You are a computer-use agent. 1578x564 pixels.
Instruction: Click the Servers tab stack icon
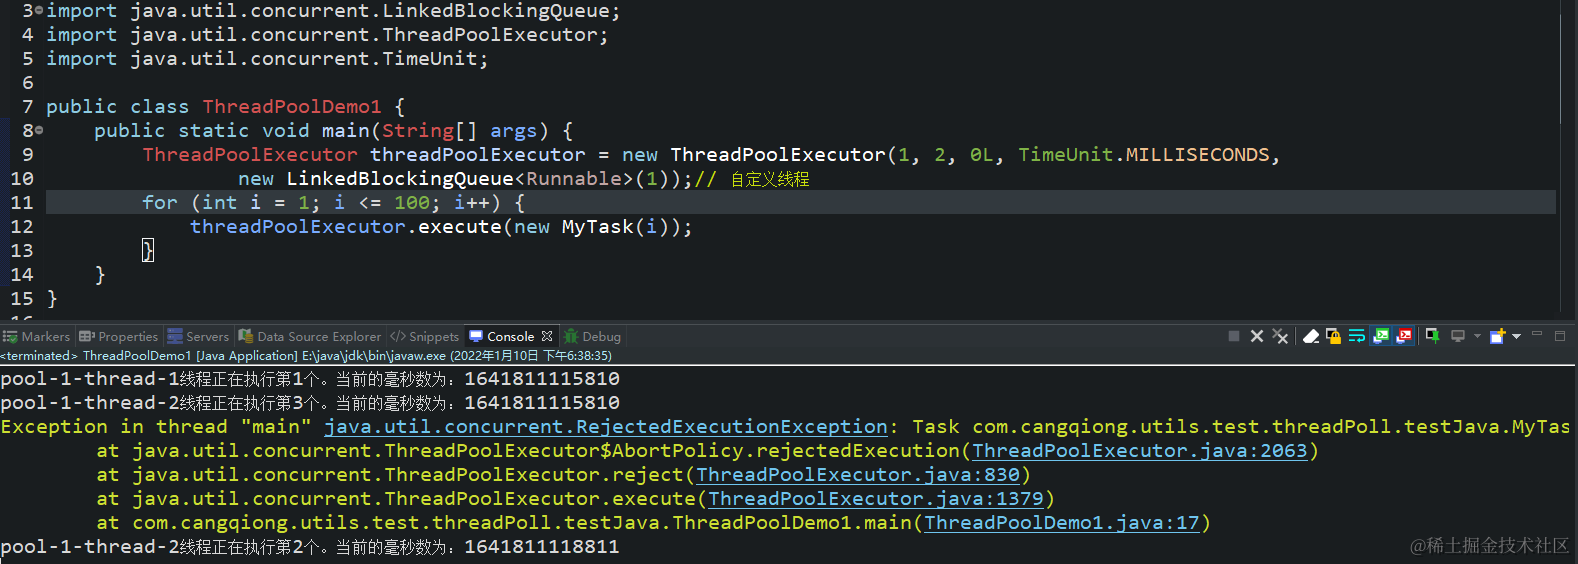coord(175,337)
